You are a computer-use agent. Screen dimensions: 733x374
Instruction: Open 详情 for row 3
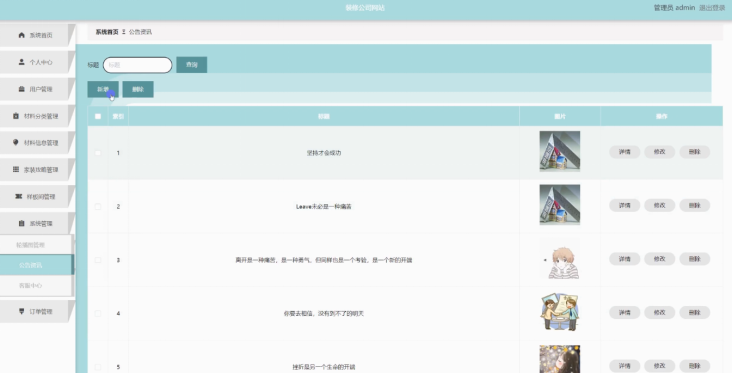coord(625,259)
